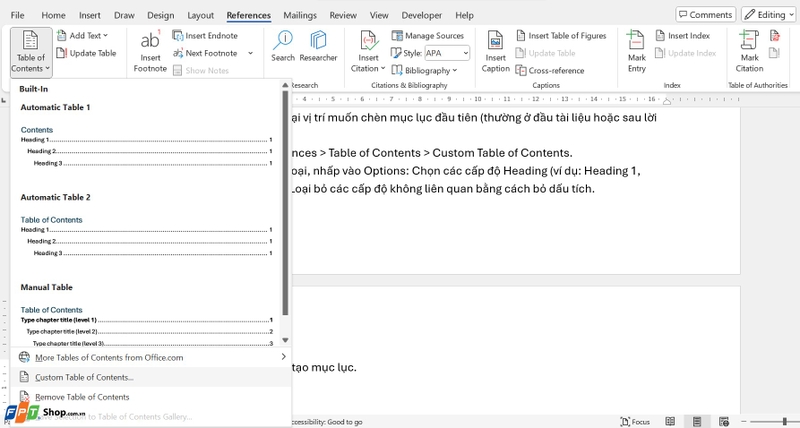Click Update Table in Table of Contents group
The width and height of the screenshot is (800, 428).
[86, 53]
